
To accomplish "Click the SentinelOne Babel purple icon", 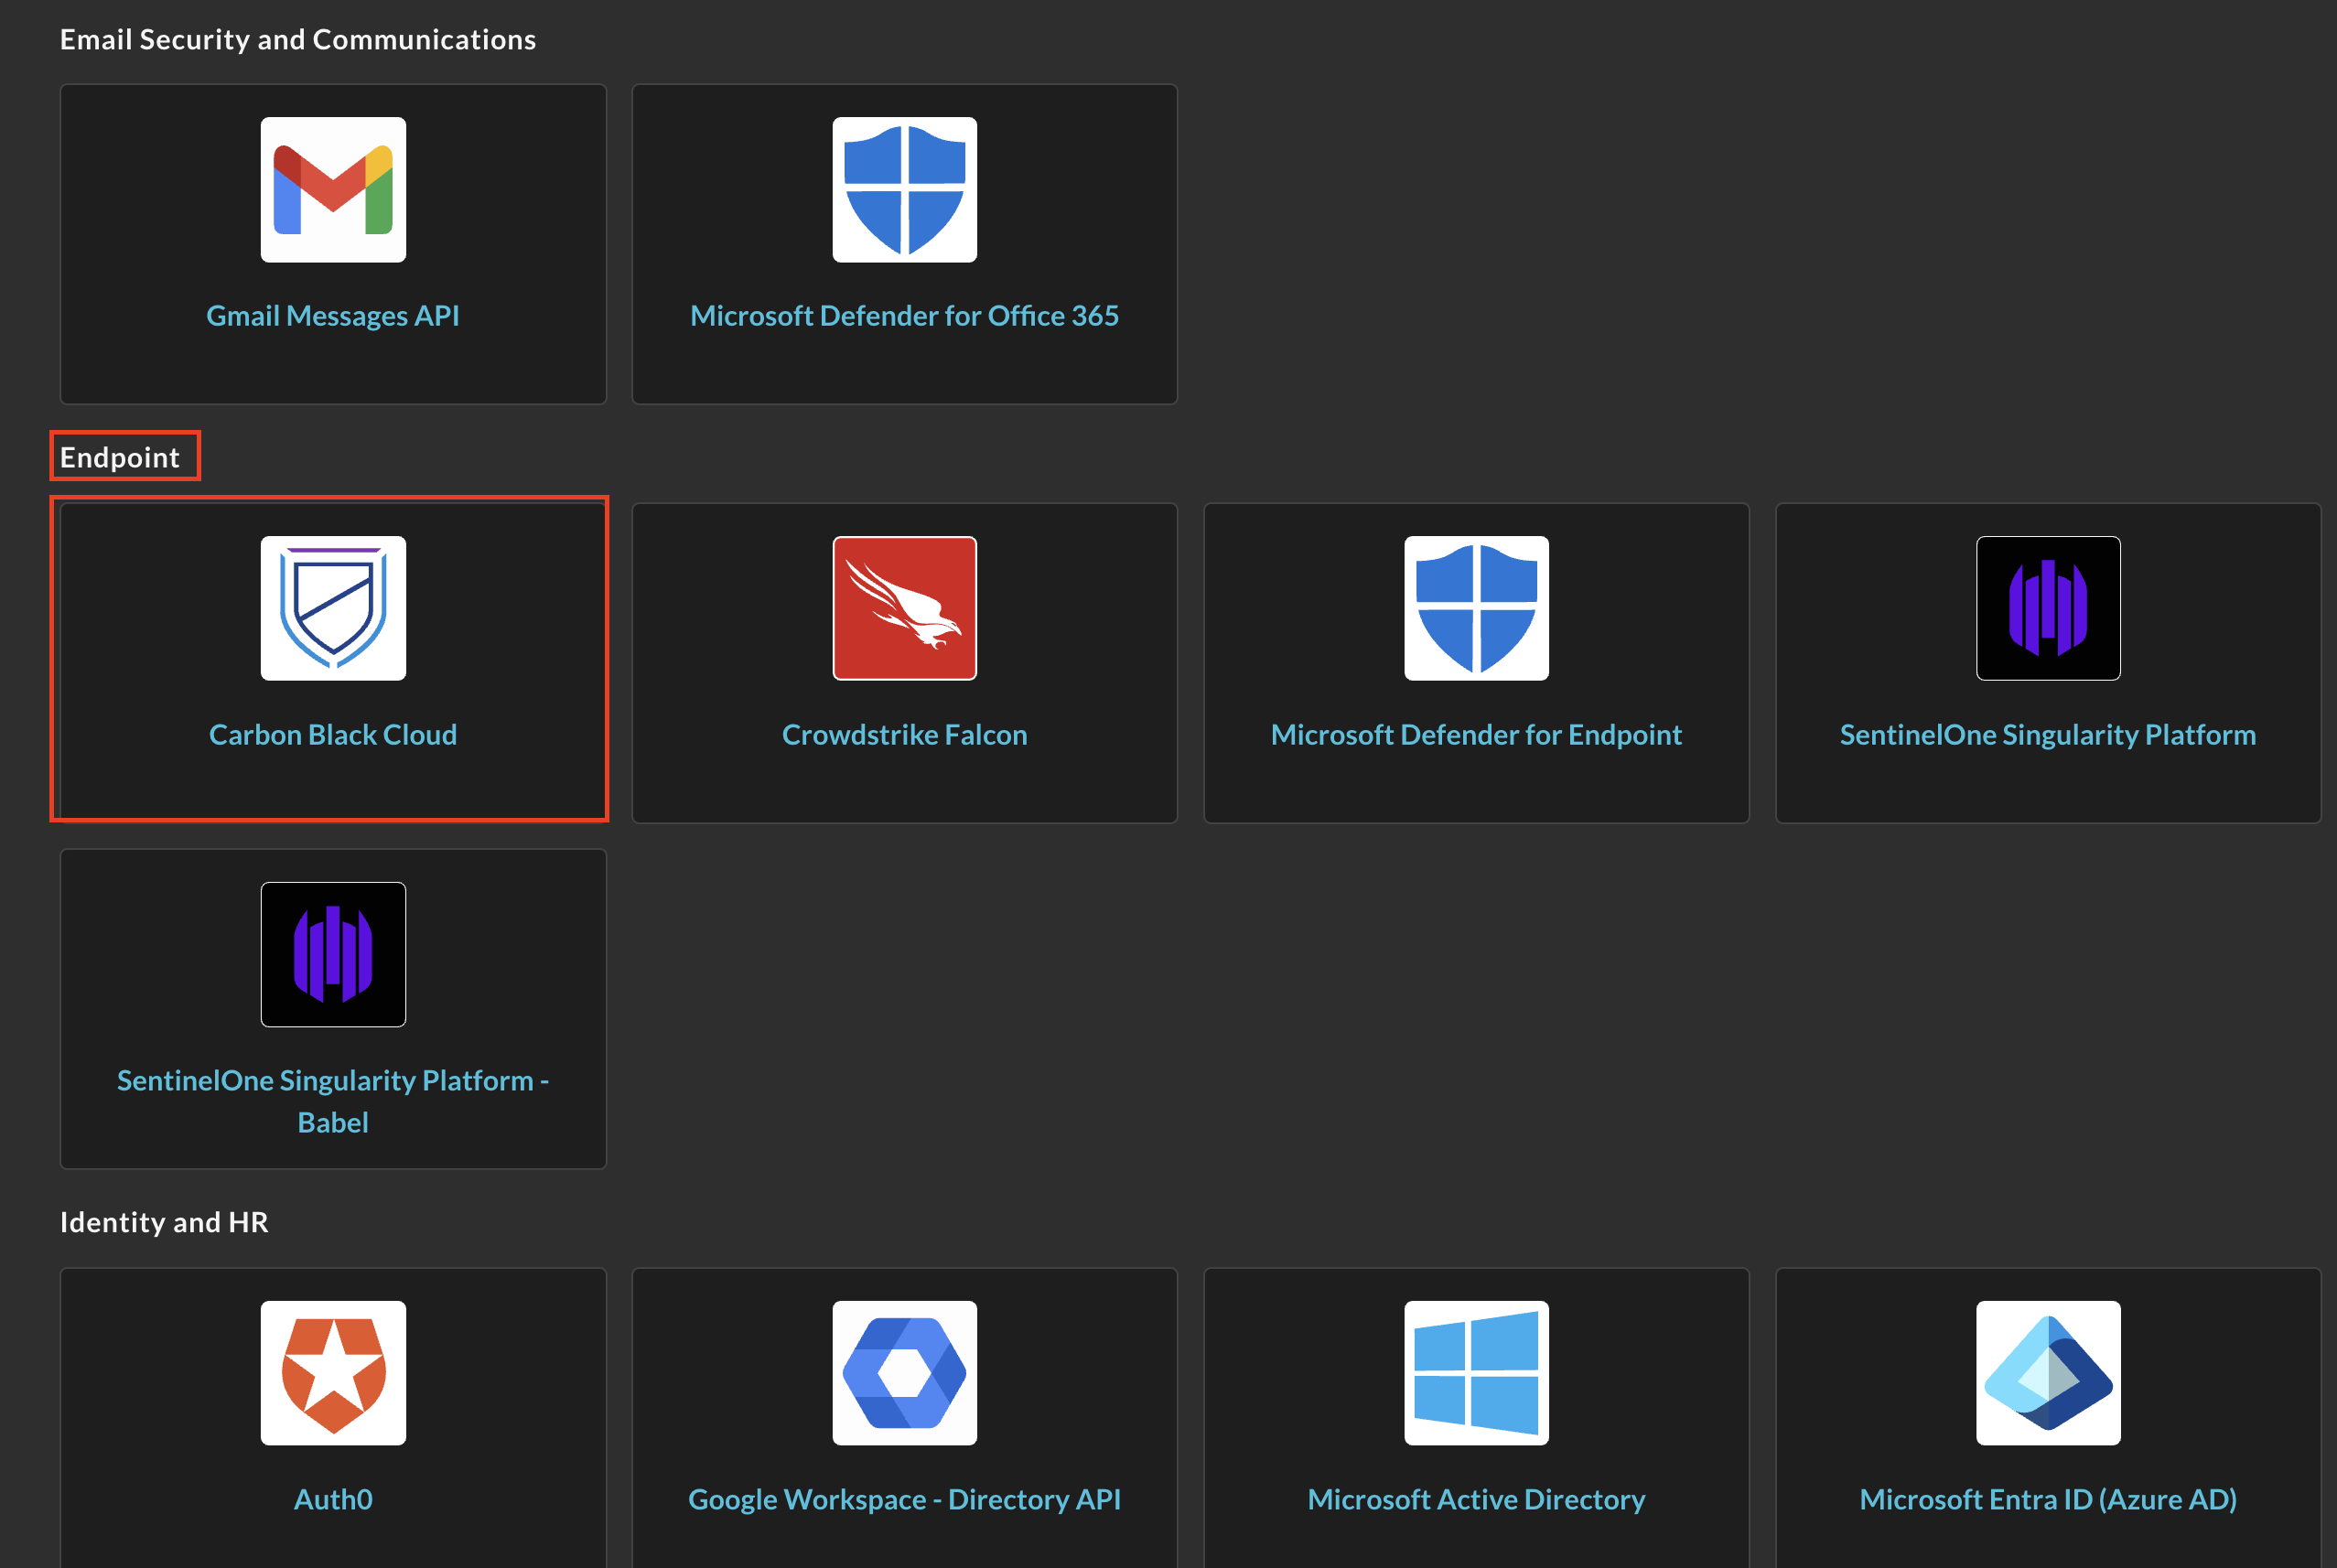I will click(x=333, y=954).
